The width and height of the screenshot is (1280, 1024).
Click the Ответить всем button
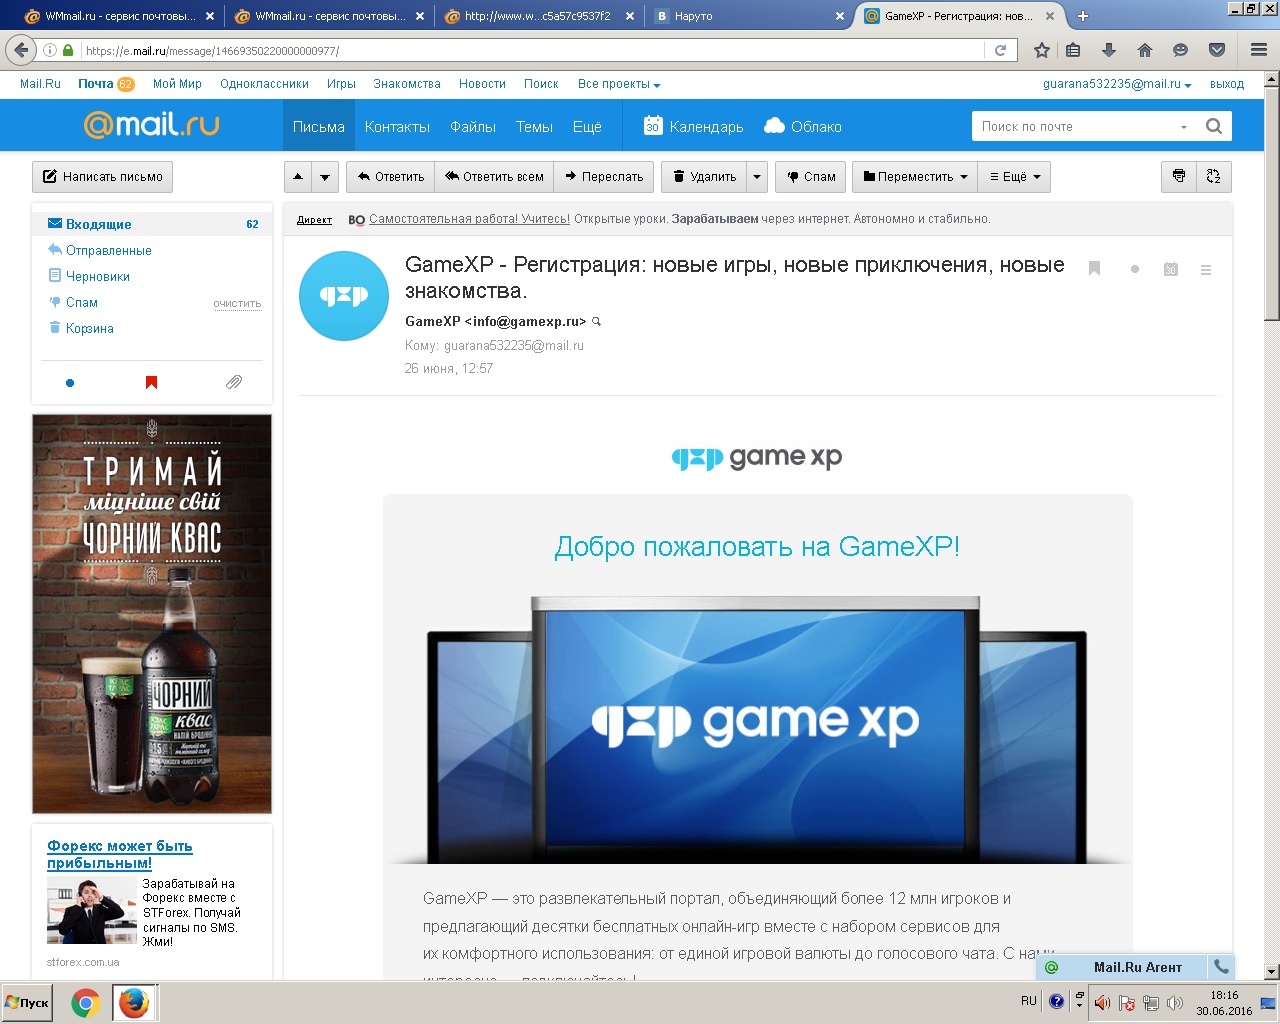pyautogui.click(x=494, y=177)
